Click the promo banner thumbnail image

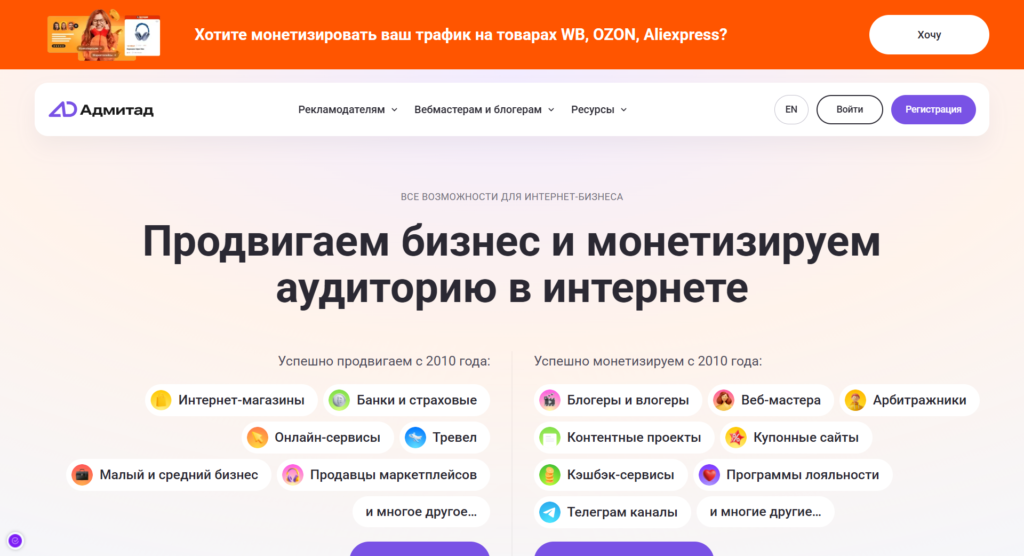coord(104,35)
